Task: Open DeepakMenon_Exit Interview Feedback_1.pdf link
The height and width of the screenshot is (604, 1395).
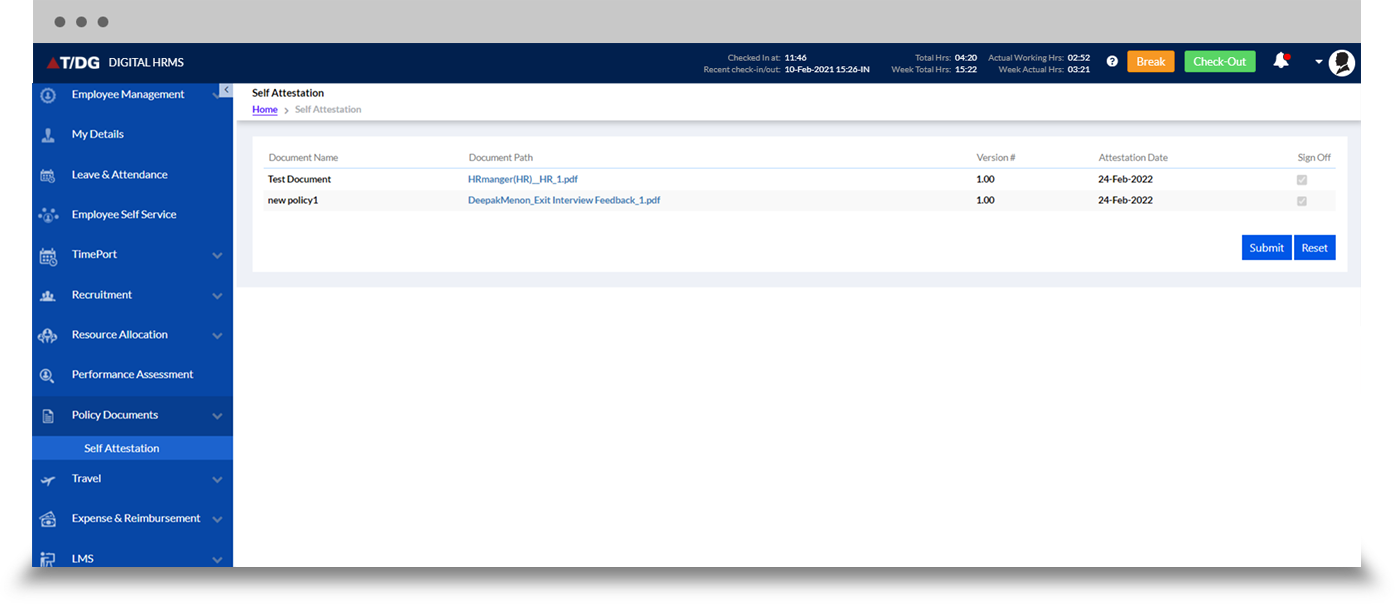Action: click(x=564, y=200)
